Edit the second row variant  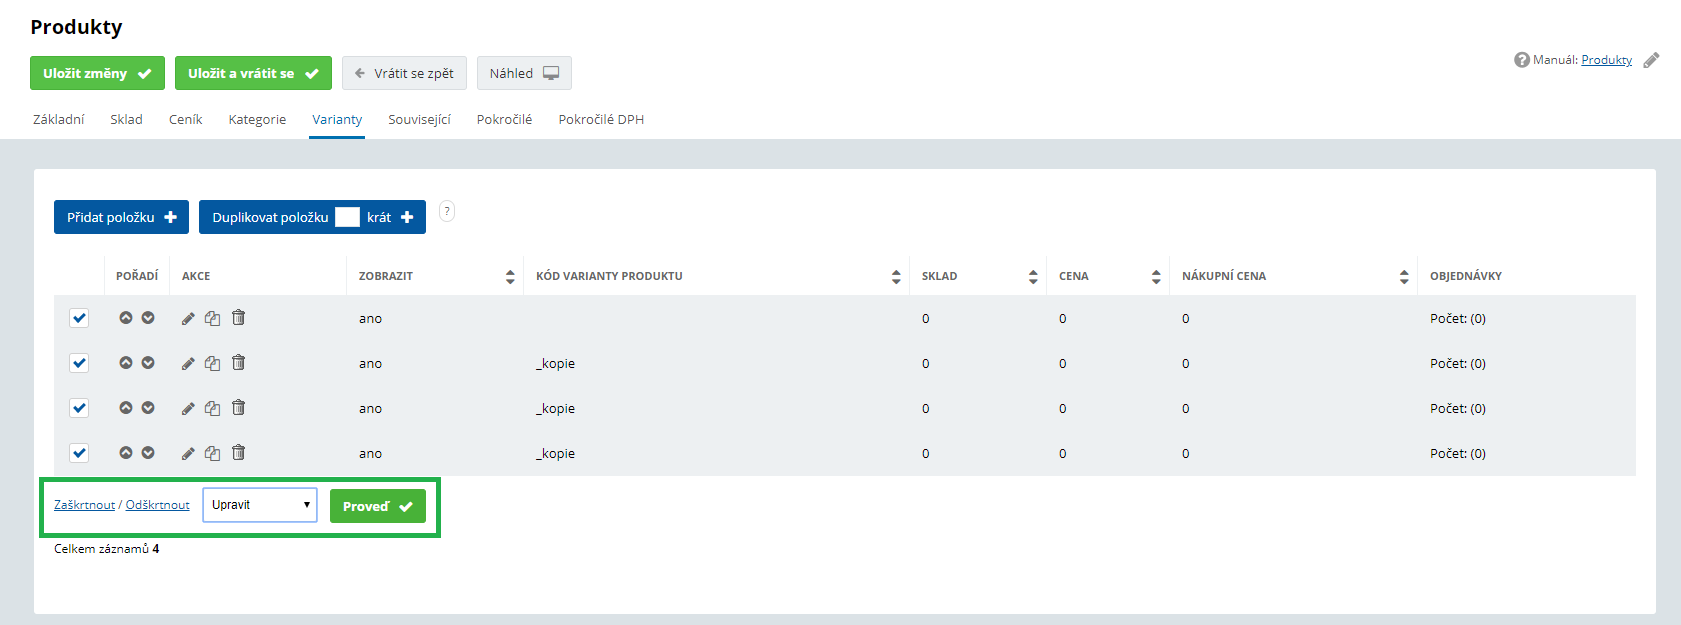pyautogui.click(x=188, y=363)
